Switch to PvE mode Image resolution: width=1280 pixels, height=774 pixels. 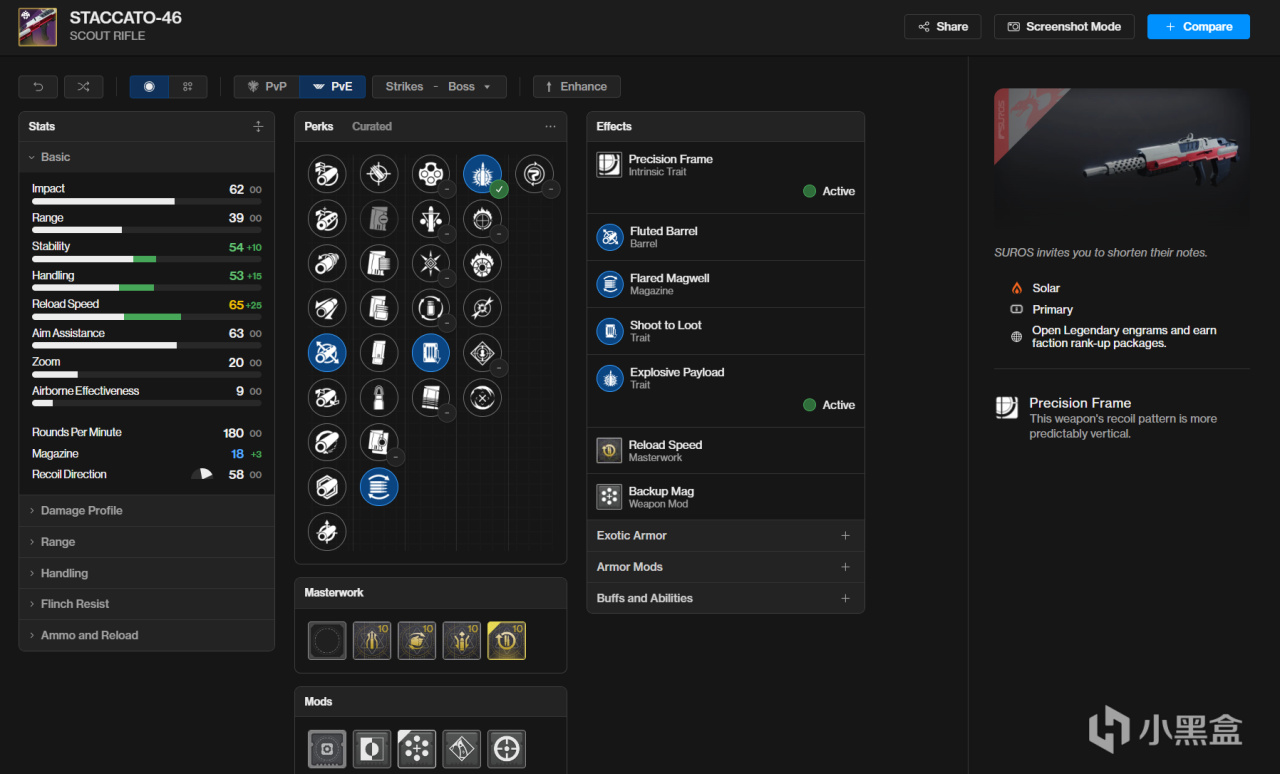(332, 87)
